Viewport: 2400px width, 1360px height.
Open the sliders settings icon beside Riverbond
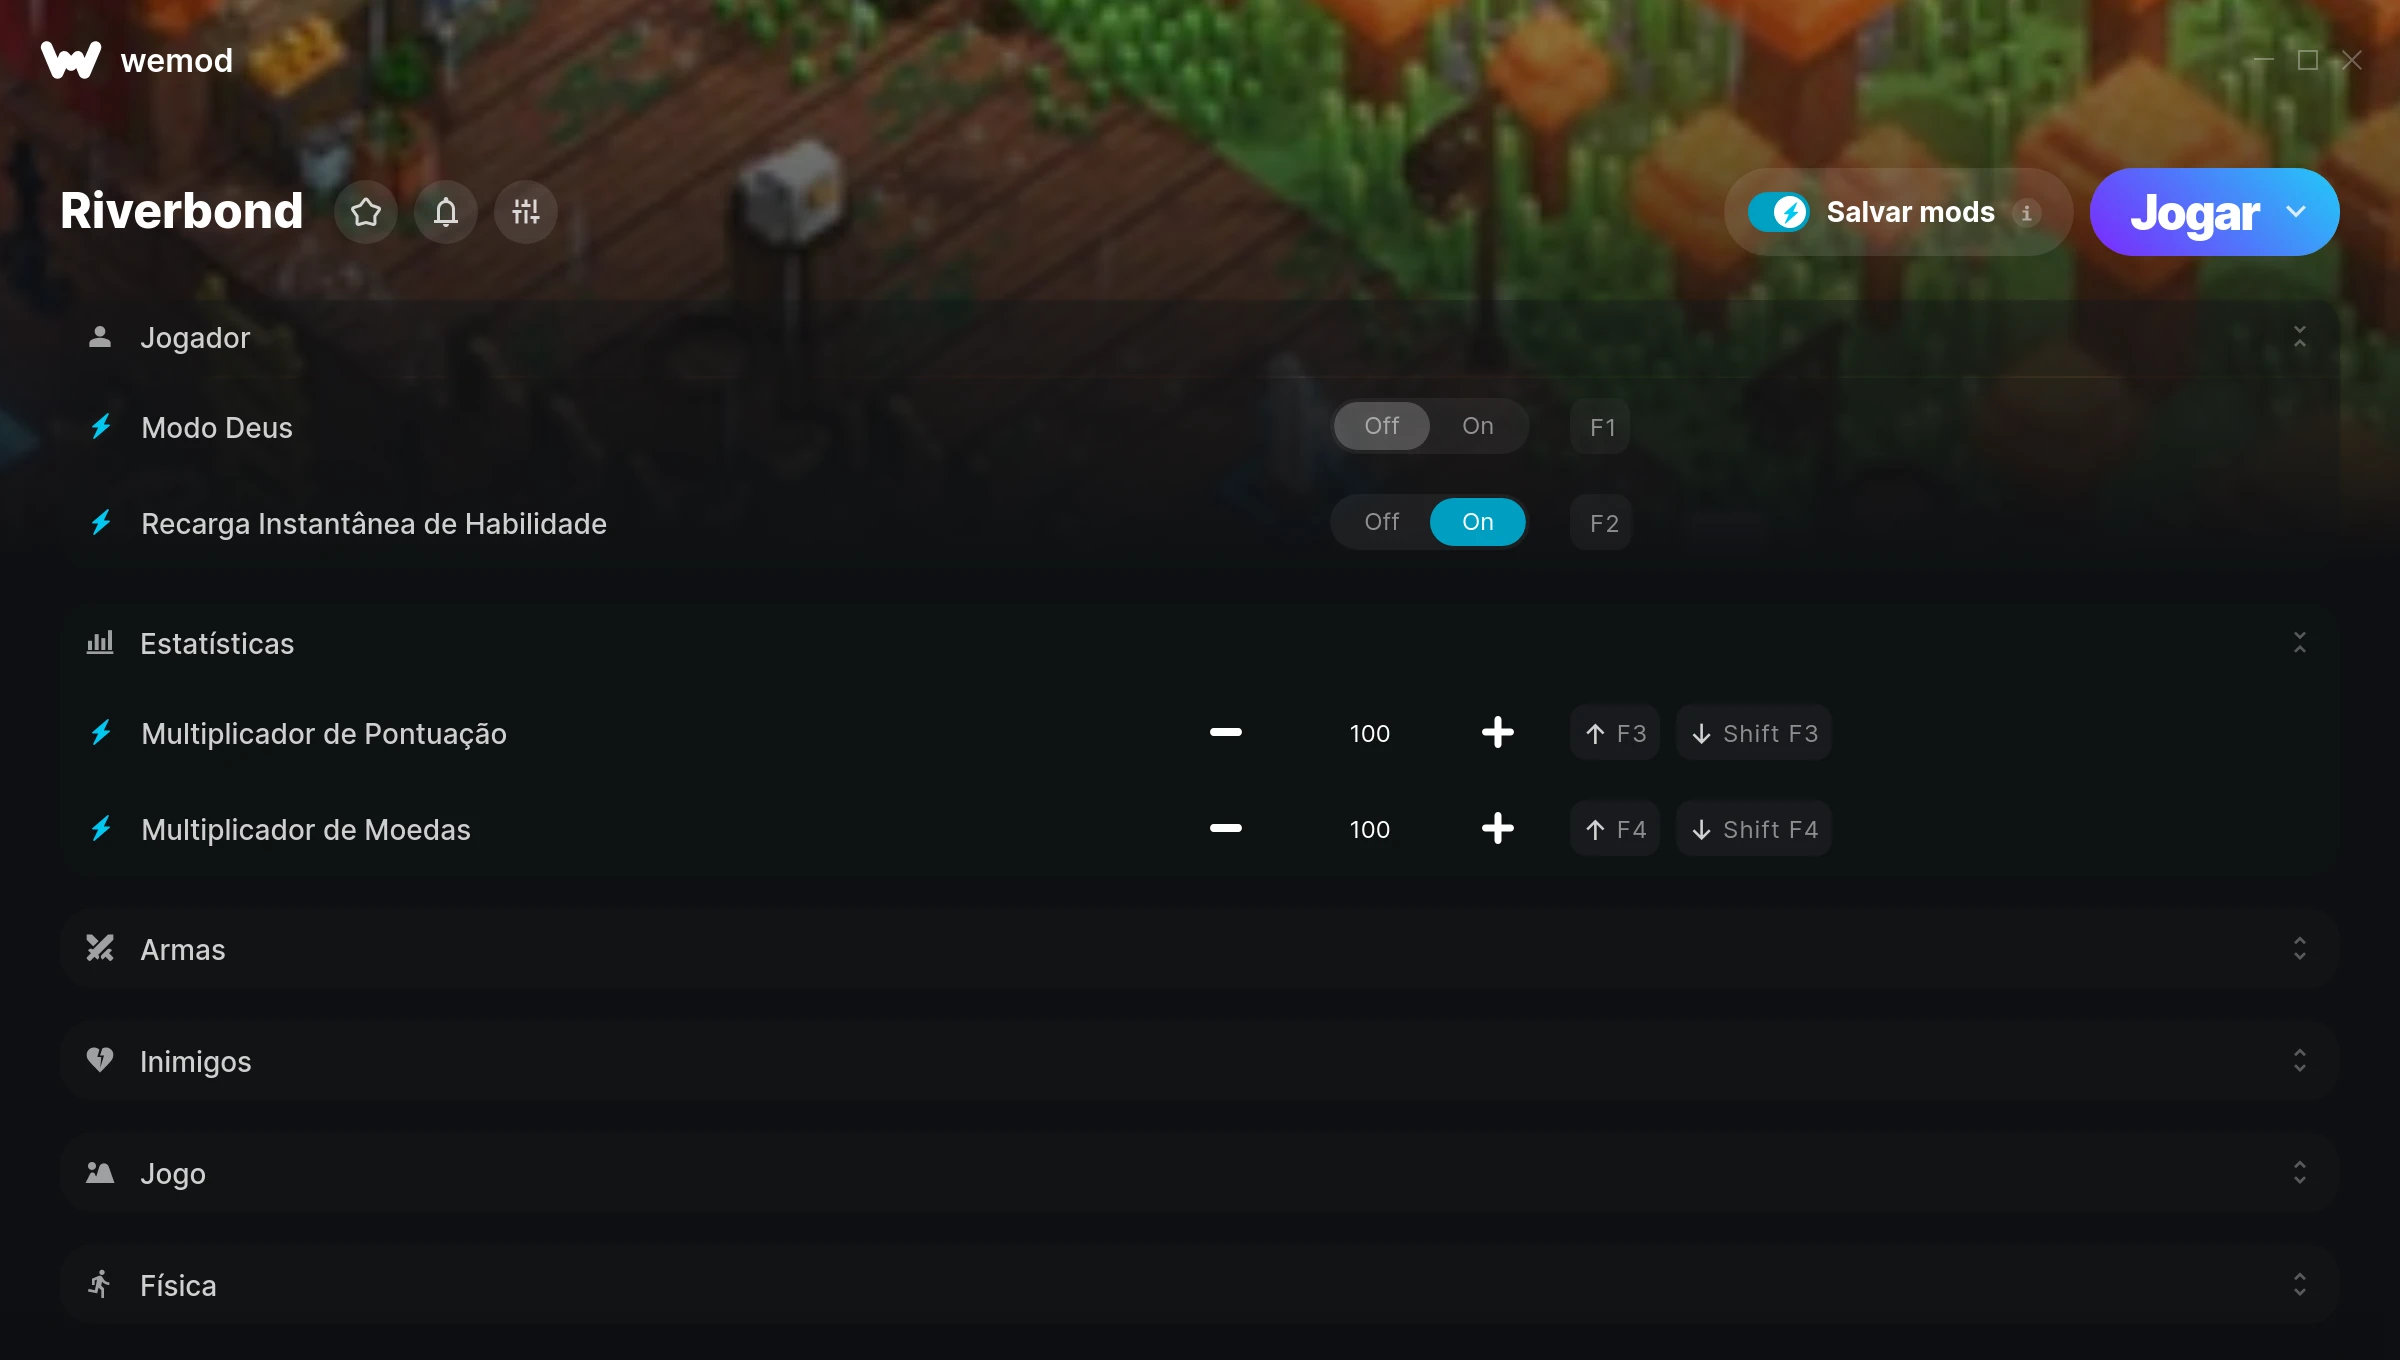[526, 212]
